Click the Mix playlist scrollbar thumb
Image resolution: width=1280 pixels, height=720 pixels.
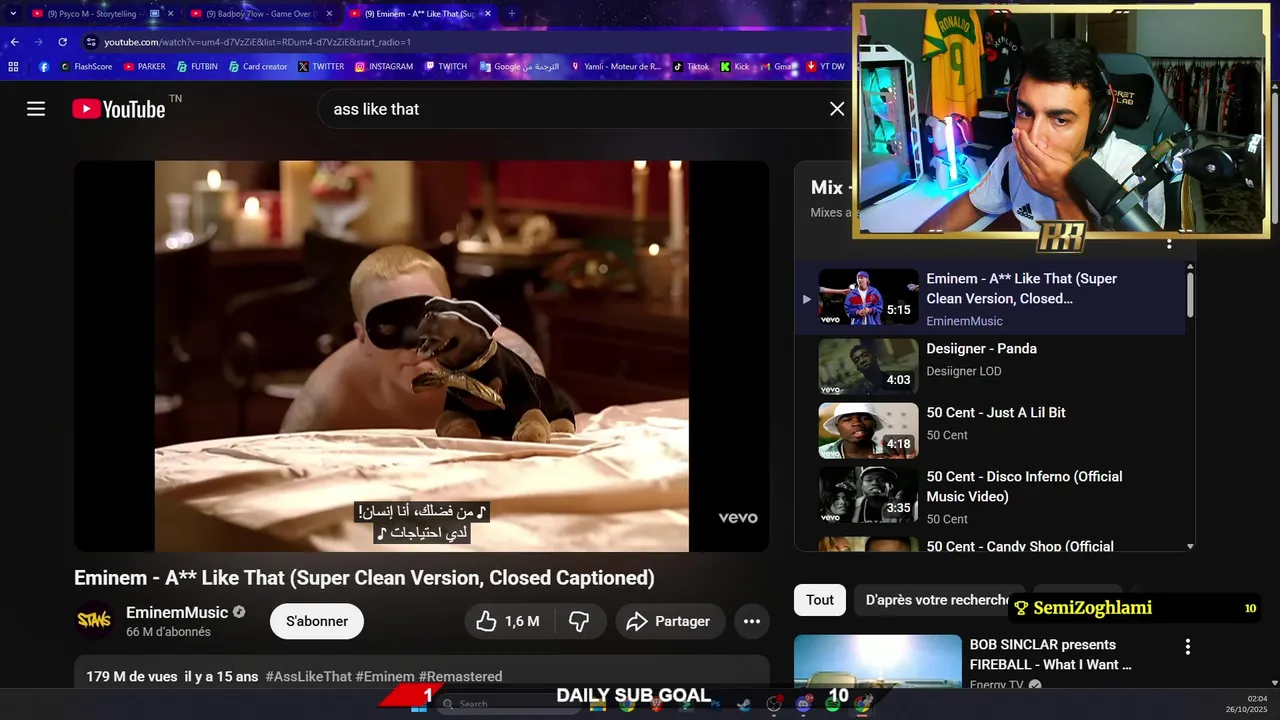tap(1190, 295)
